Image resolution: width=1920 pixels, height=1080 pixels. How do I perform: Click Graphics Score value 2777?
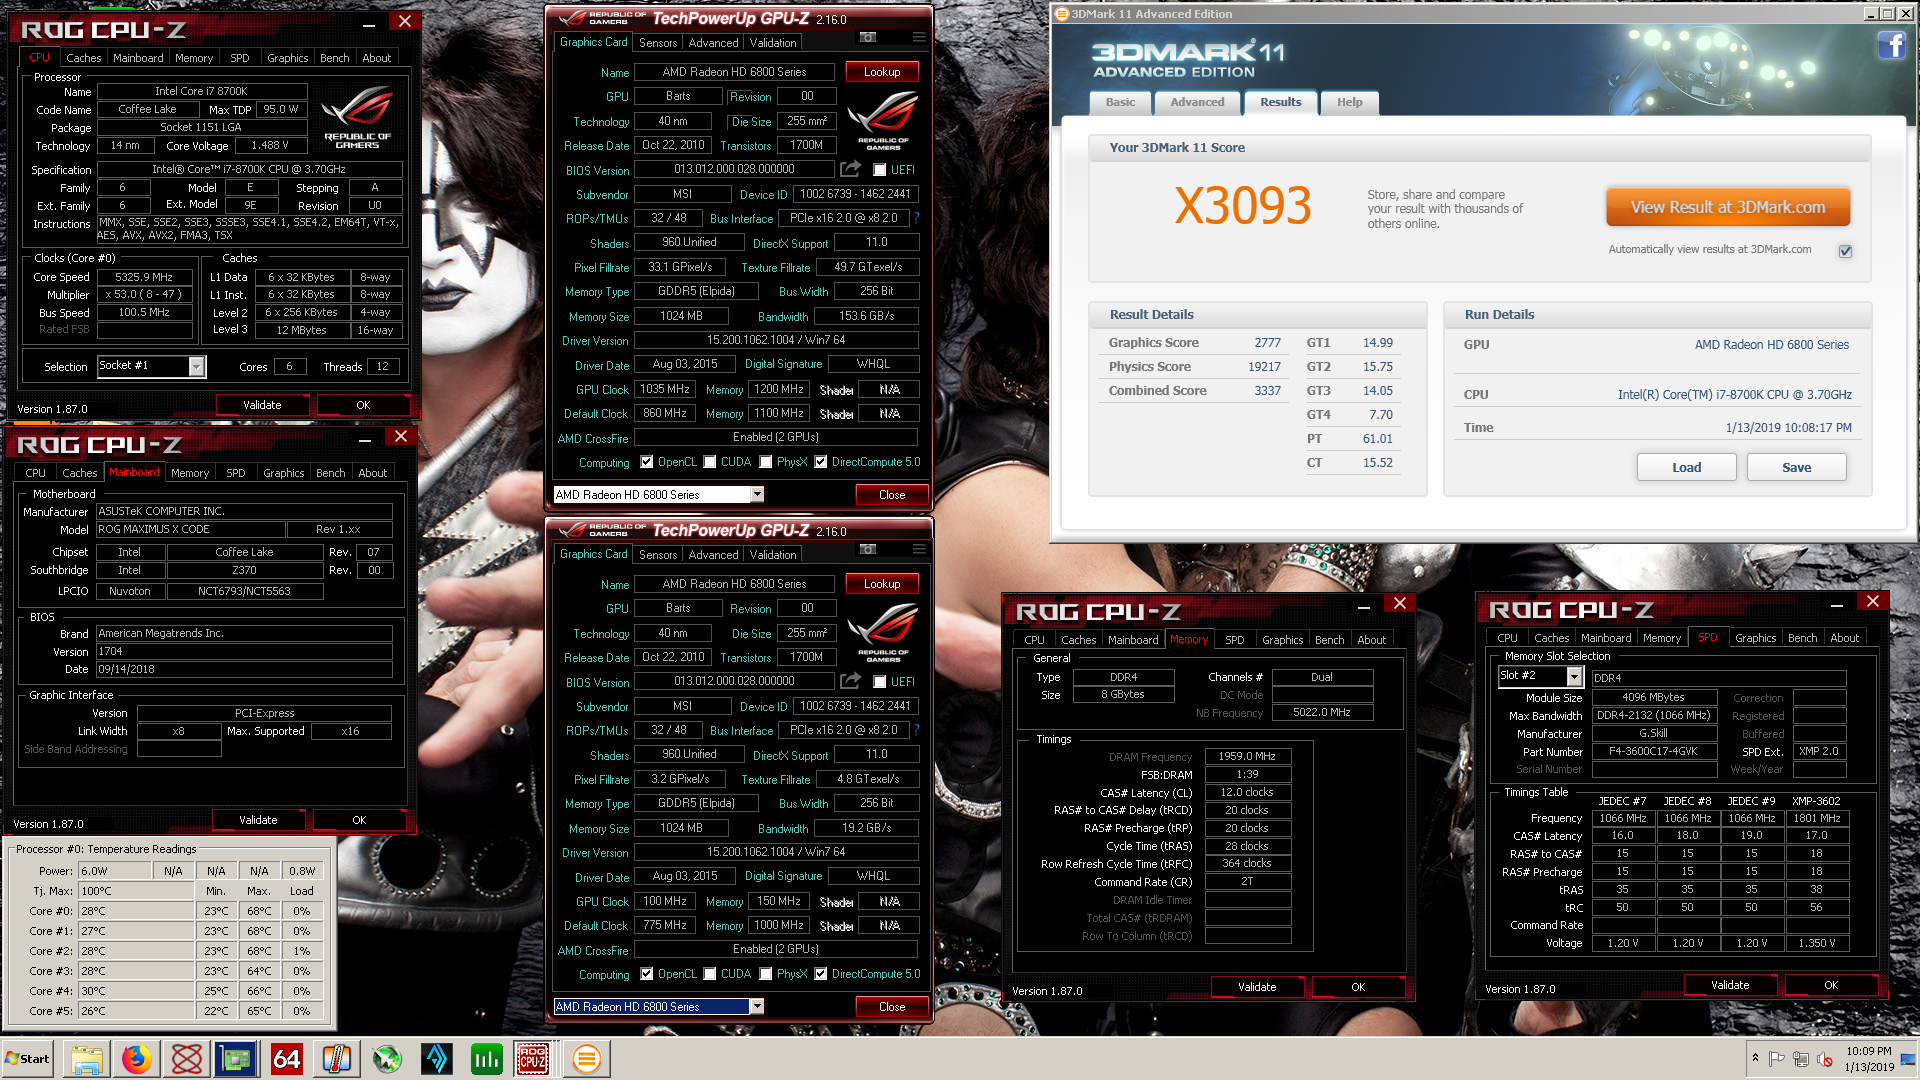[x=1267, y=343]
